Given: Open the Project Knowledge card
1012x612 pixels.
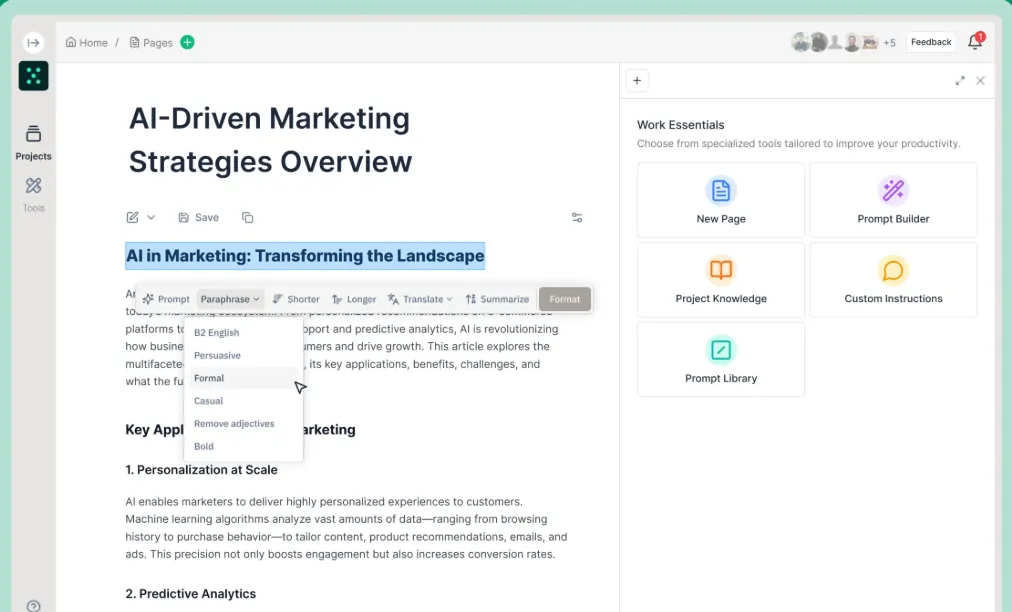Looking at the screenshot, I should click(721, 280).
